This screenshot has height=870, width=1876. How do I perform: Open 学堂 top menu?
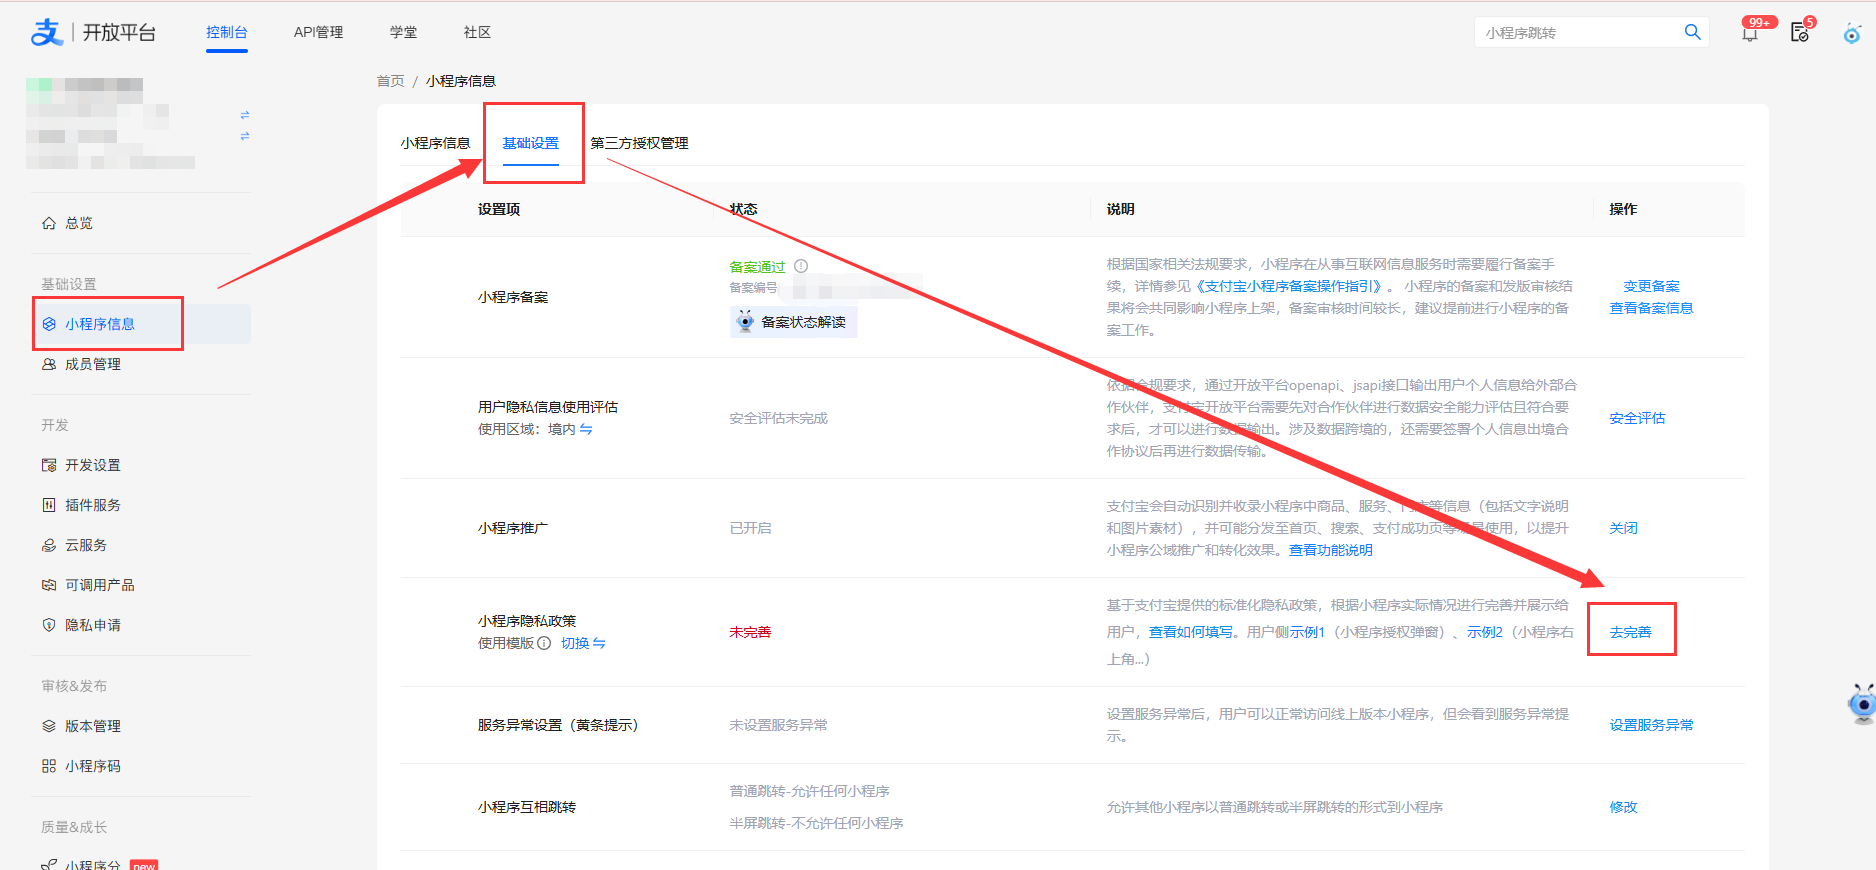[404, 32]
